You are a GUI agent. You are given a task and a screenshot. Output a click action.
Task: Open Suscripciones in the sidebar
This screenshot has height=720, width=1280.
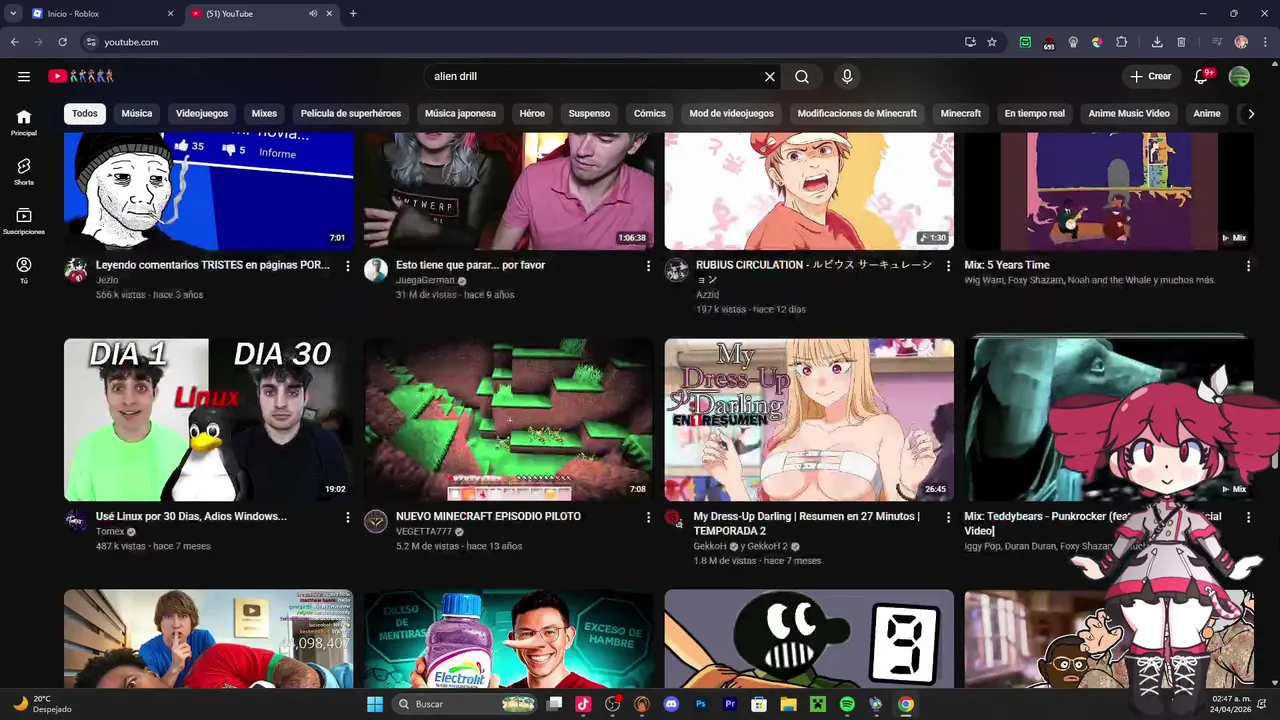(24, 221)
